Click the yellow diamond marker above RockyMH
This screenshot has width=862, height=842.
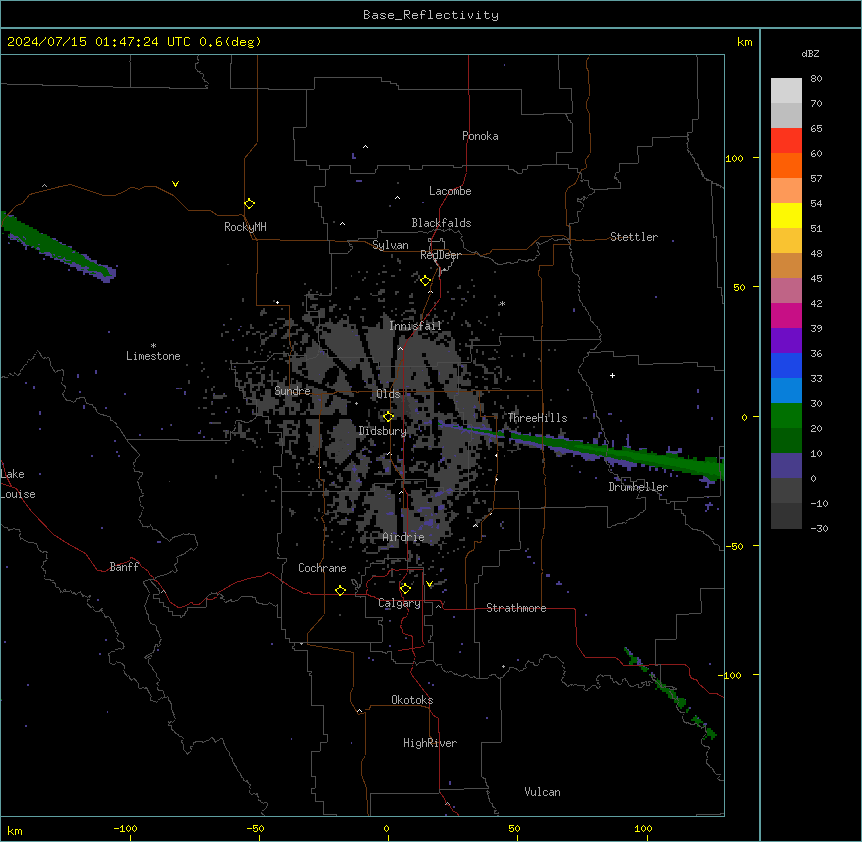(x=249, y=204)
